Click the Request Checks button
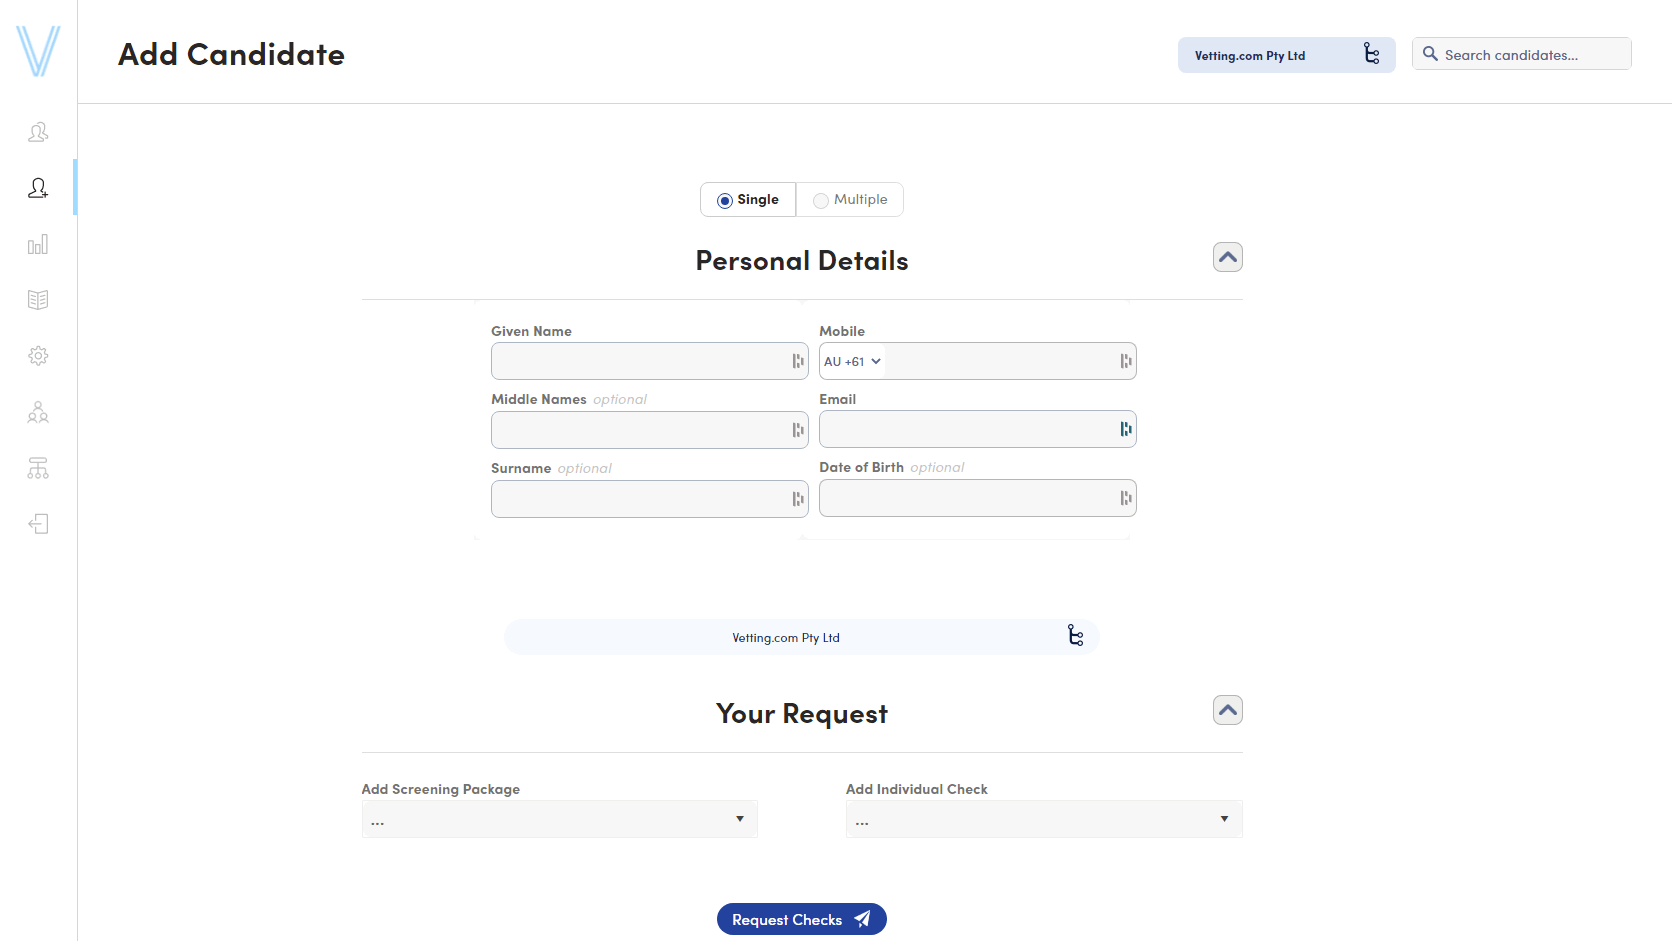The height and width of the screenshot is (941, 1672). point(801,920)
